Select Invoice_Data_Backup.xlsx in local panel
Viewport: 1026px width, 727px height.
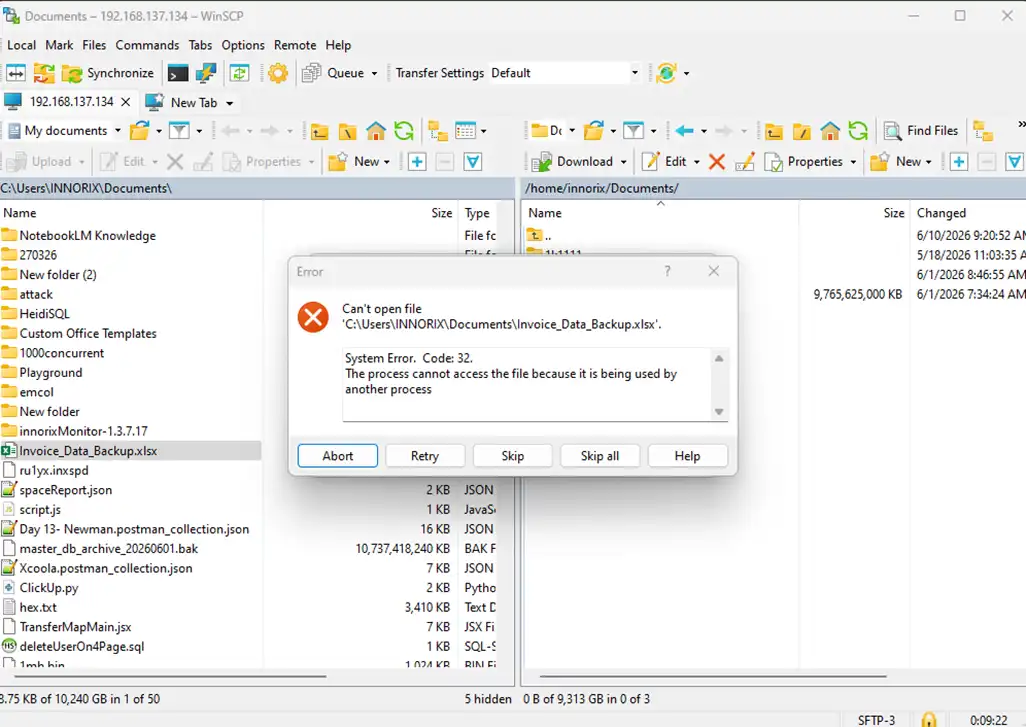(x=88, y=450)
